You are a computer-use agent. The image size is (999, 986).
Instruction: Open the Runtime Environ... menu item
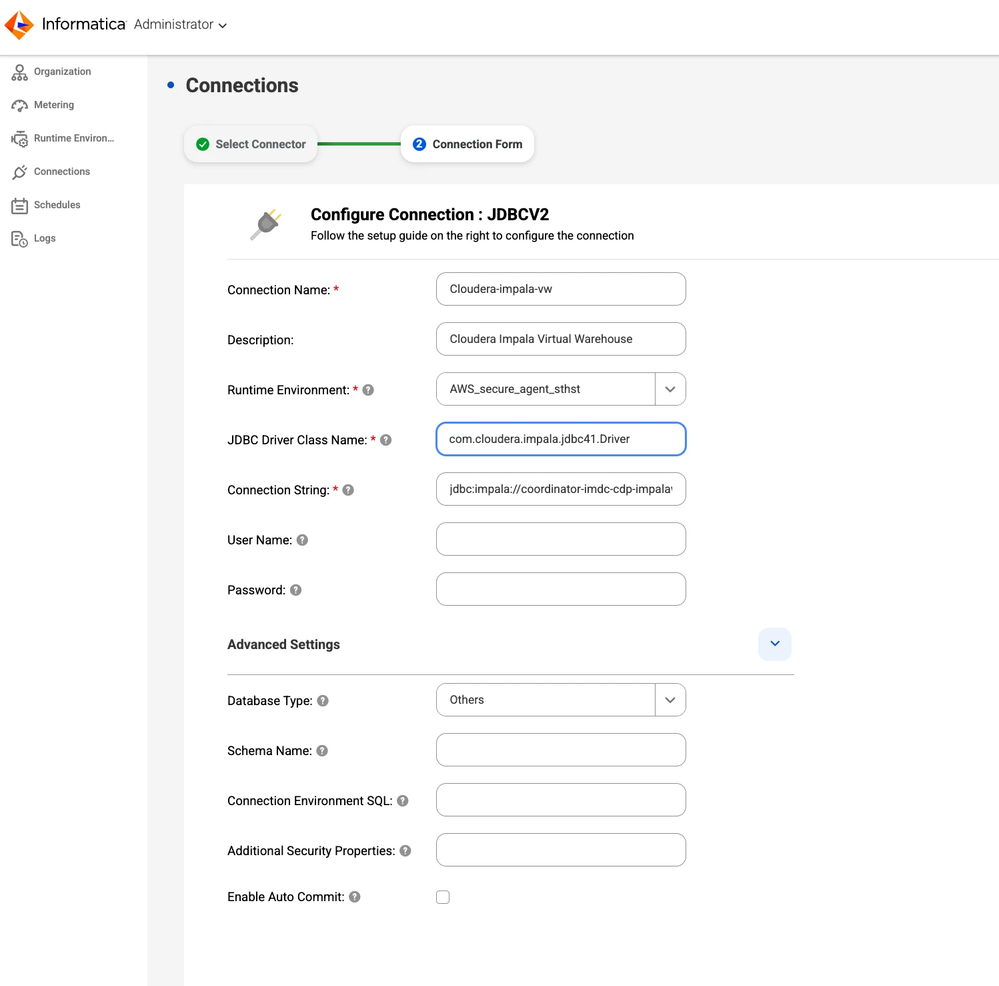click(74, 138)
